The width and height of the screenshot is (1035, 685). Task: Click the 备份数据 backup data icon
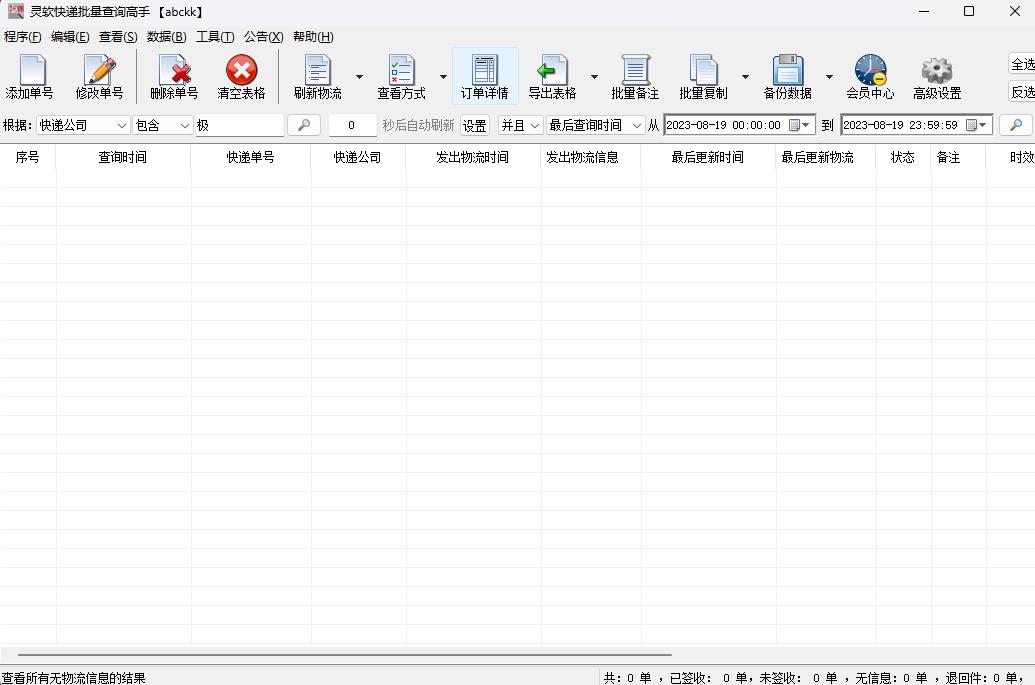[789, 75]
